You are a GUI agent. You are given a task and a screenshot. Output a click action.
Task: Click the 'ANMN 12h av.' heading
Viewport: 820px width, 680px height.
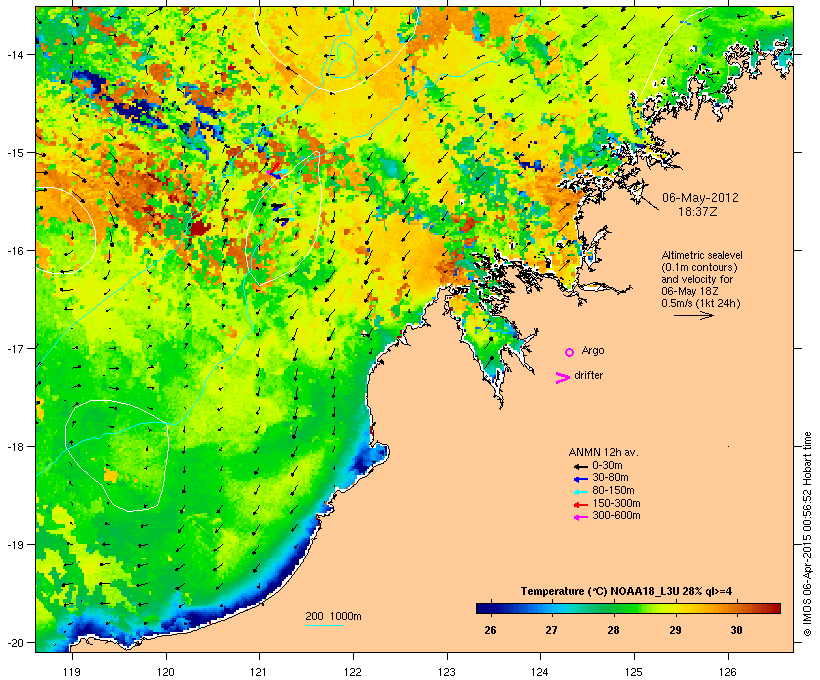(x=603, y=452)
